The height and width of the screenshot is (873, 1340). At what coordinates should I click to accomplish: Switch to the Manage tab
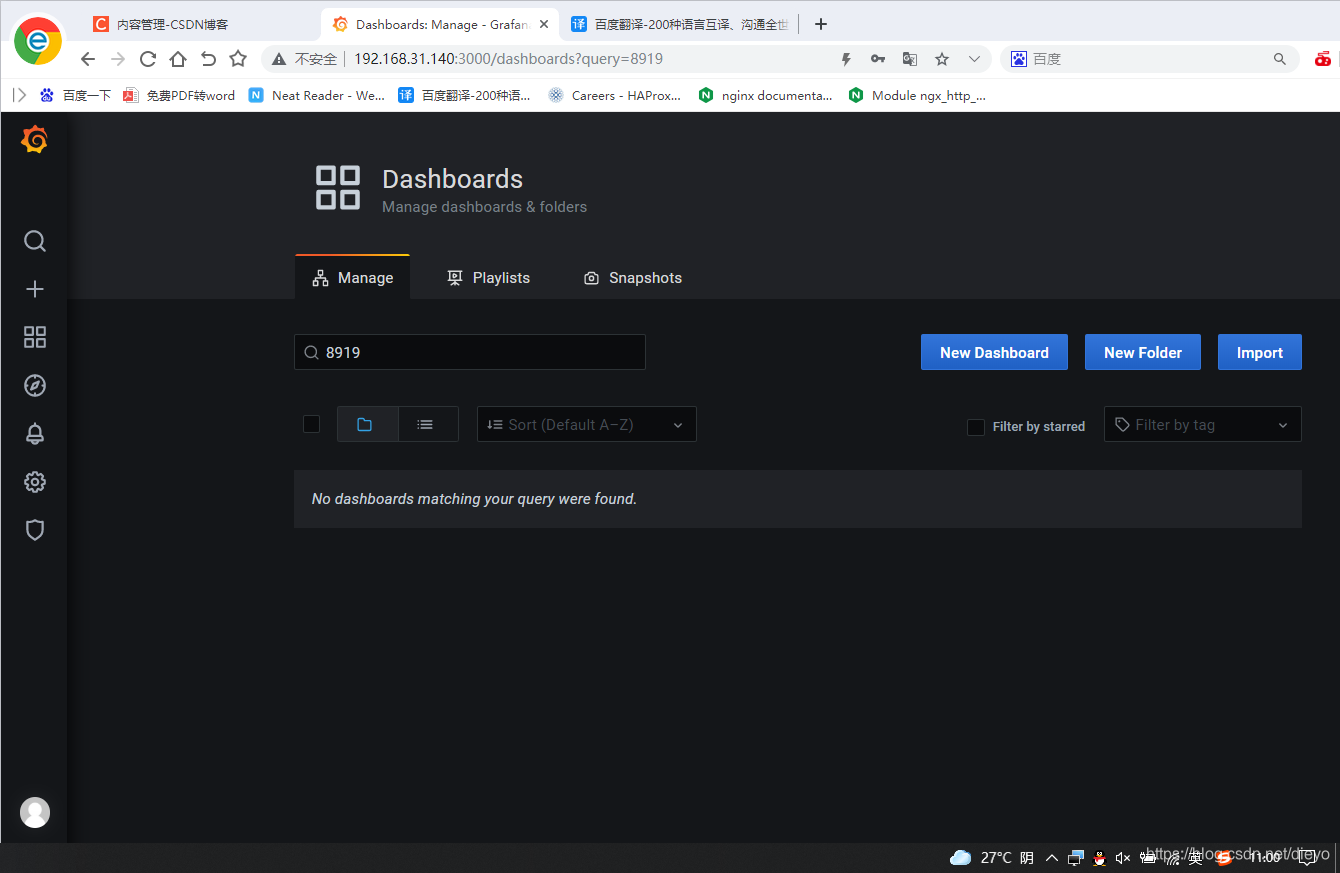click(353, 278)
